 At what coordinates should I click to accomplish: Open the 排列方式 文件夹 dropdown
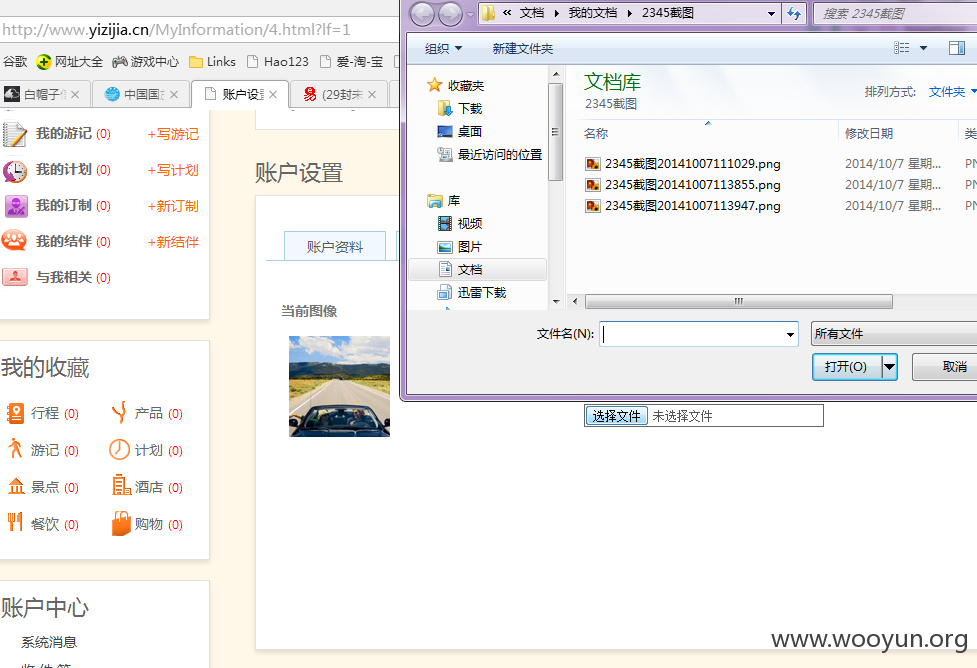[951, 92]
